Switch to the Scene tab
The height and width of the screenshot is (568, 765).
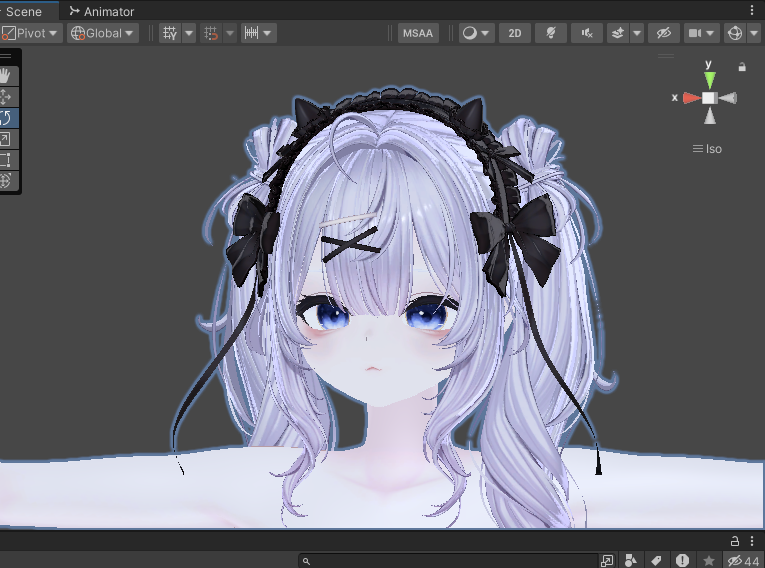pyautogui.click(x=23, y=11)
